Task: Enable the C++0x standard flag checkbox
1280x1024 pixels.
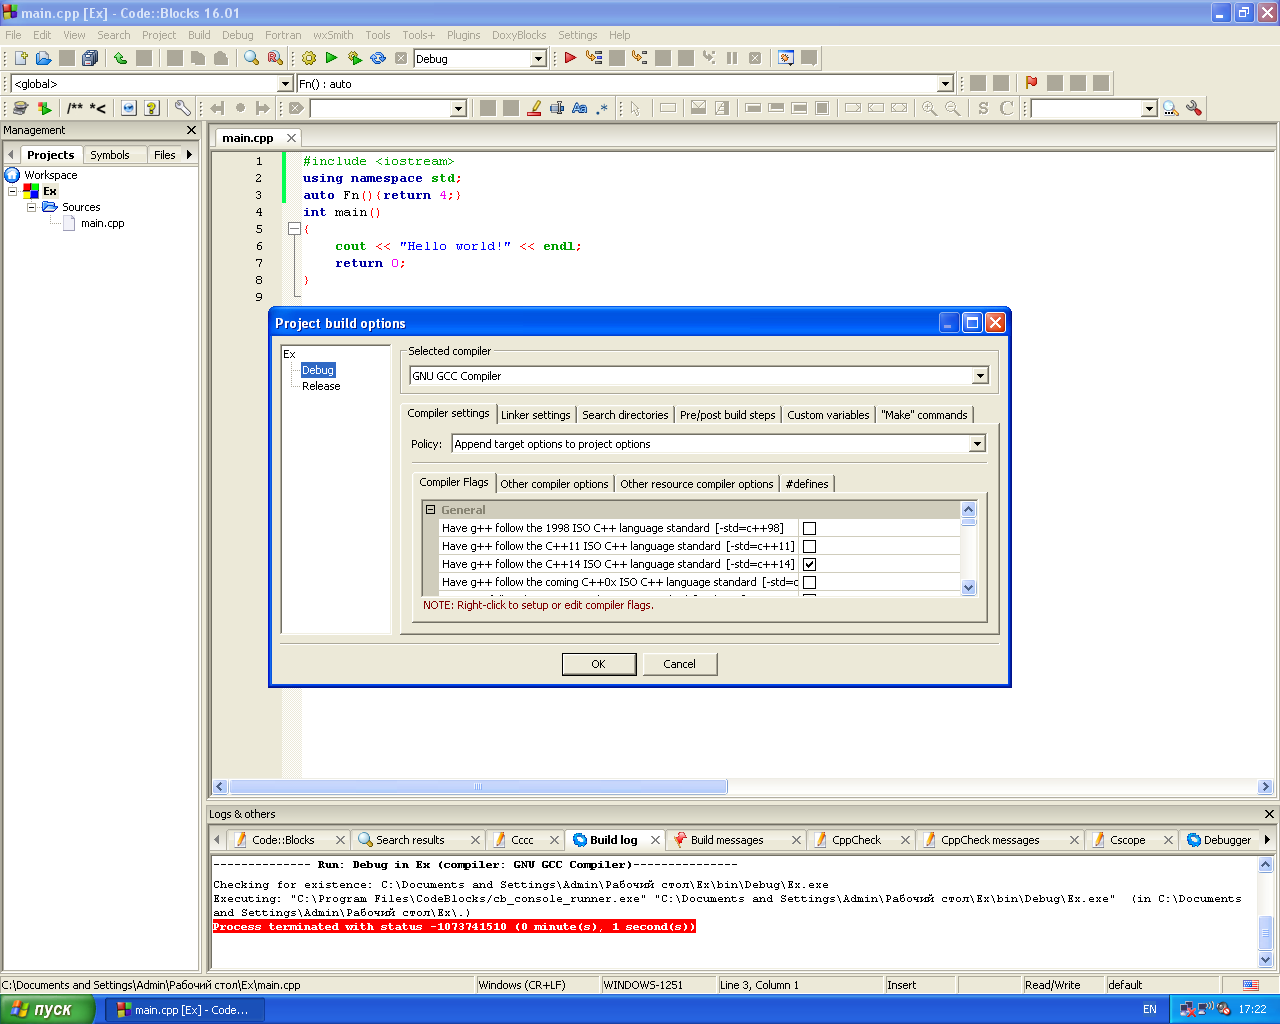Action: (809, 583)
